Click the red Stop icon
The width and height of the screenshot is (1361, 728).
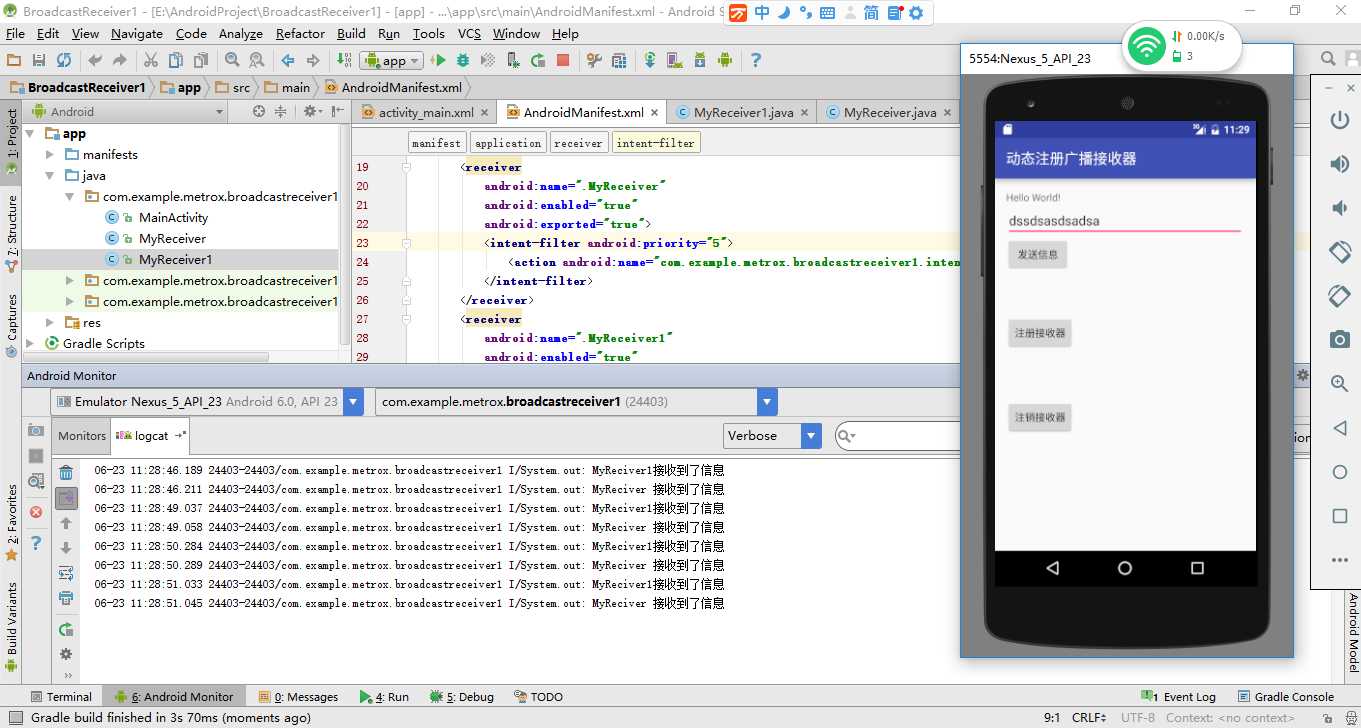pyautogui.click(x=563, y=60)
